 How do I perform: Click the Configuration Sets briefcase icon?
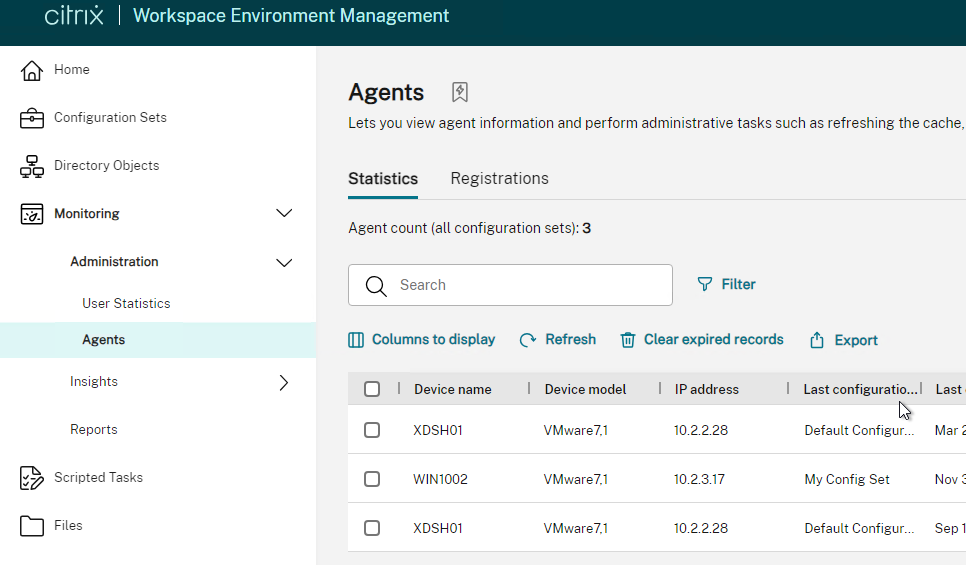(31, 118)
